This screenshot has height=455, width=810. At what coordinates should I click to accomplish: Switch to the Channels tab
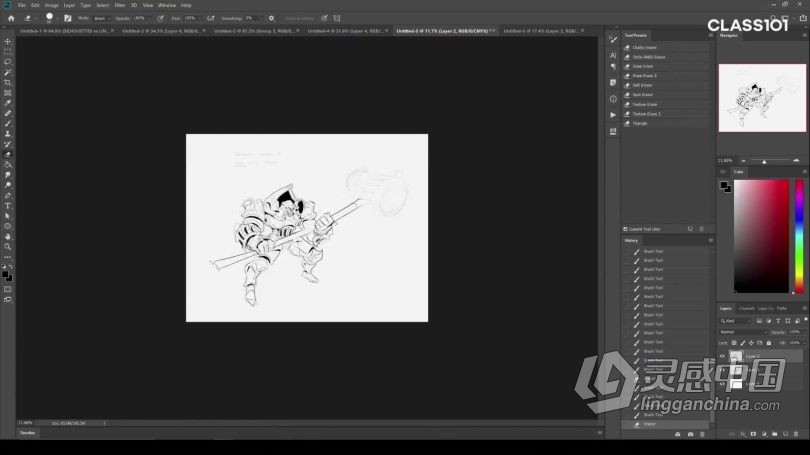click(746, 308)
